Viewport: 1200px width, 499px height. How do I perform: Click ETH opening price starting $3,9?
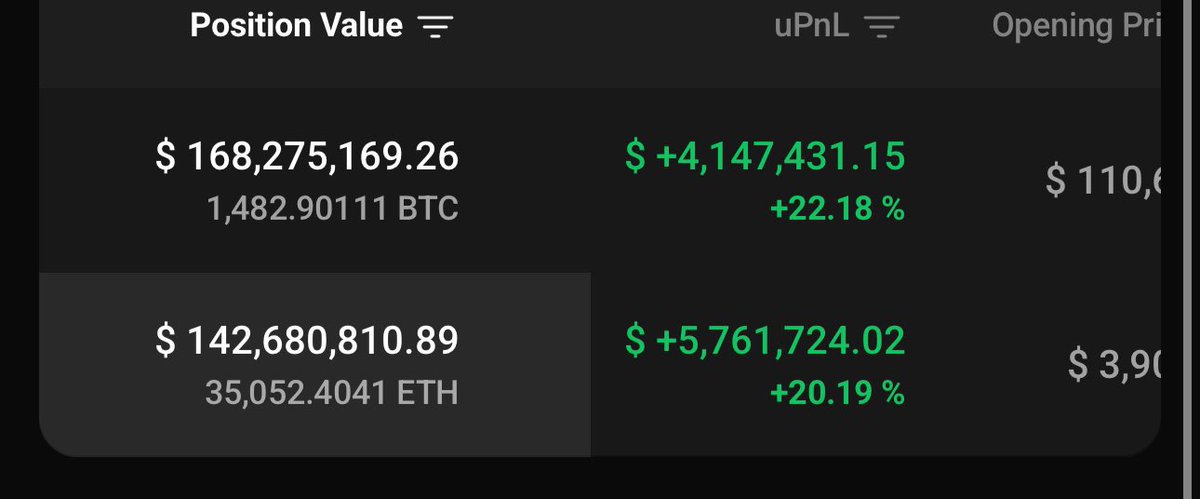click(1114, 366)
